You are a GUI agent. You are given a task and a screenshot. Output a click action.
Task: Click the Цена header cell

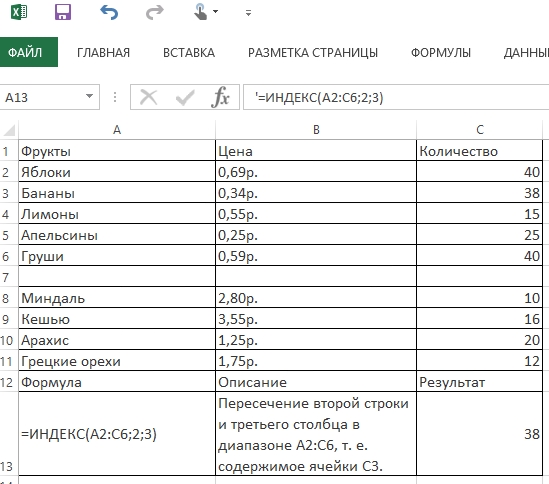[316, 151]
